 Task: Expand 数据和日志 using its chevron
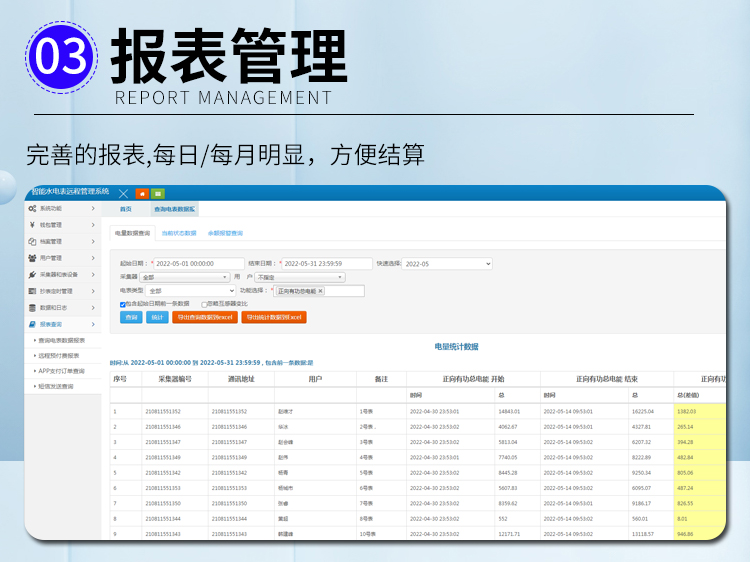coord(93,308)
